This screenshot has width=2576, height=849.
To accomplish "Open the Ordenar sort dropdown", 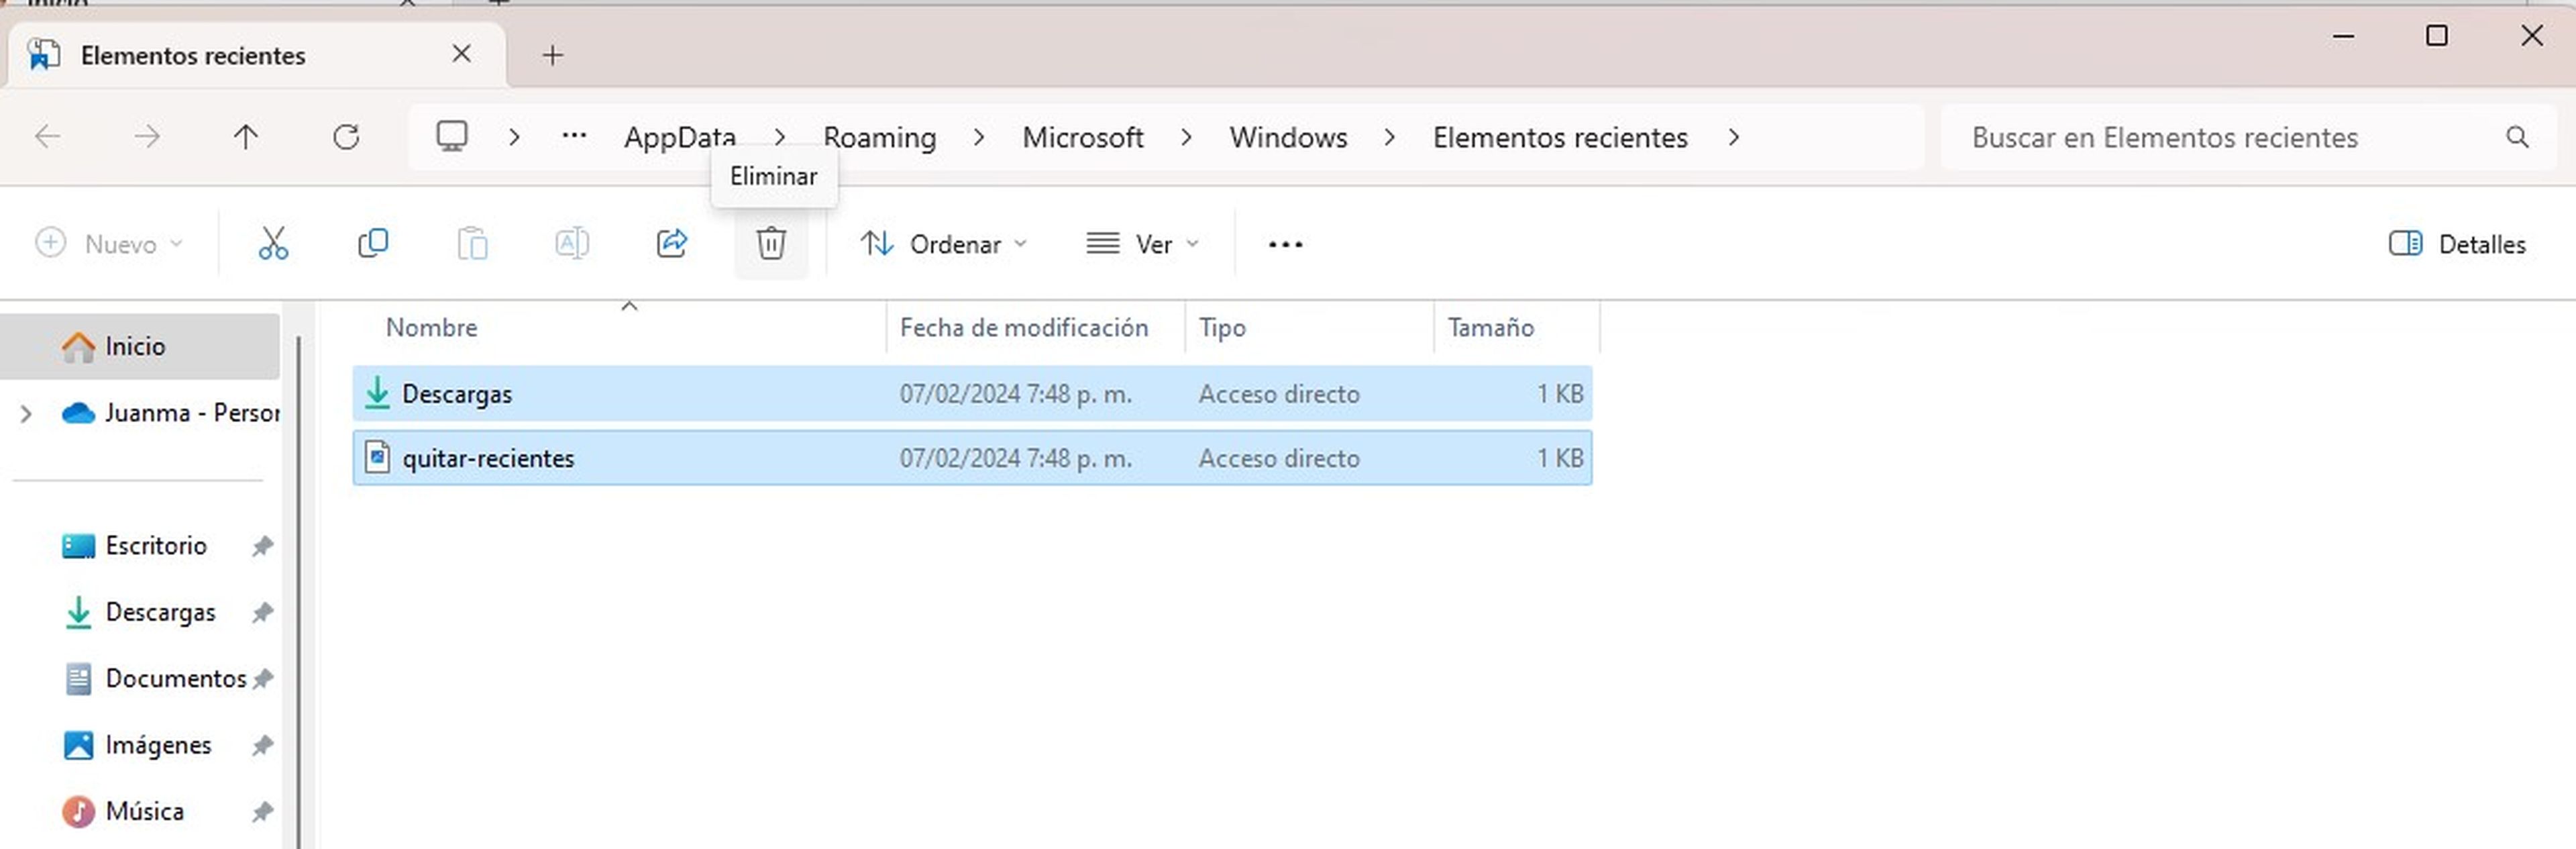I will (x=944, y=244).
